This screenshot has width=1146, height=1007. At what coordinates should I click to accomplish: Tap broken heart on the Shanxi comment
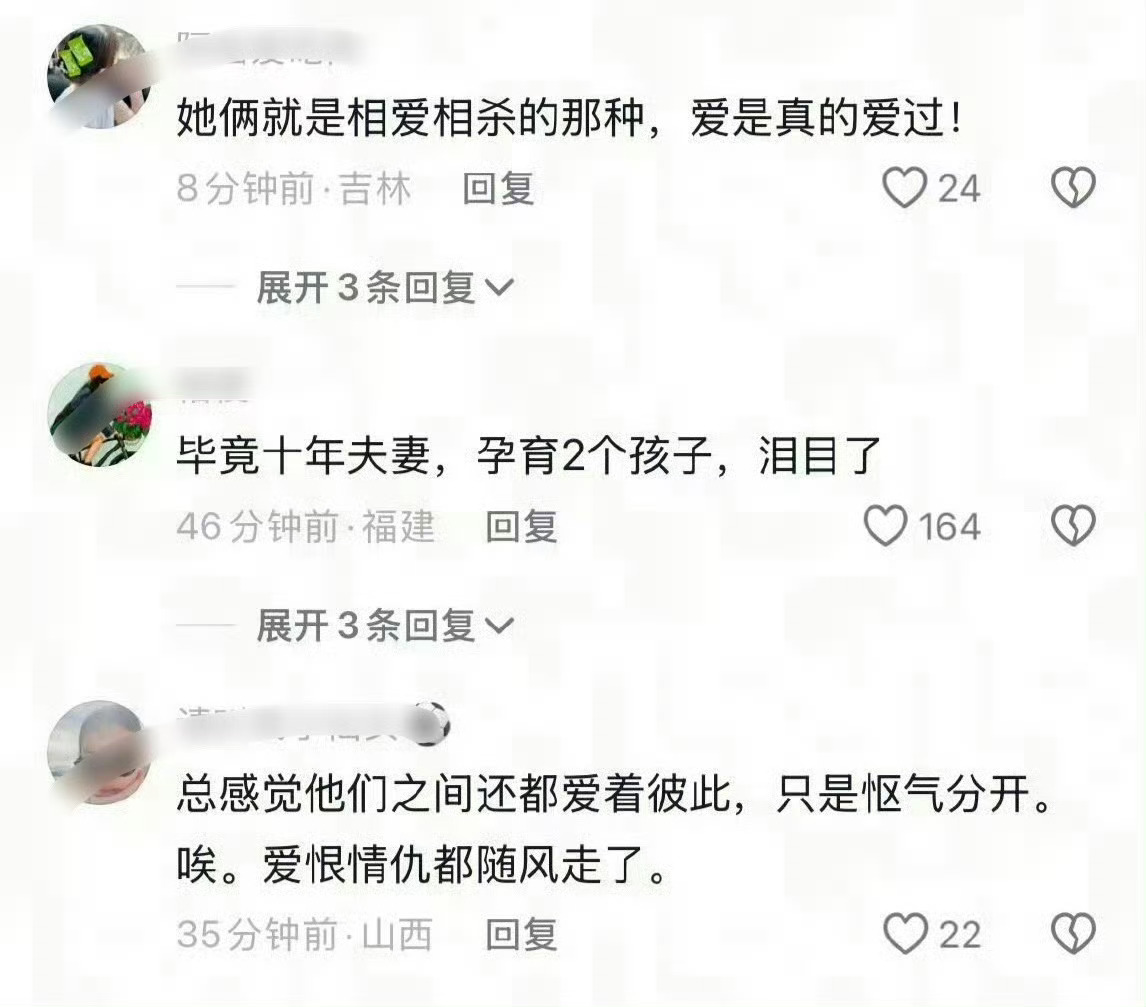point(1073,933)
